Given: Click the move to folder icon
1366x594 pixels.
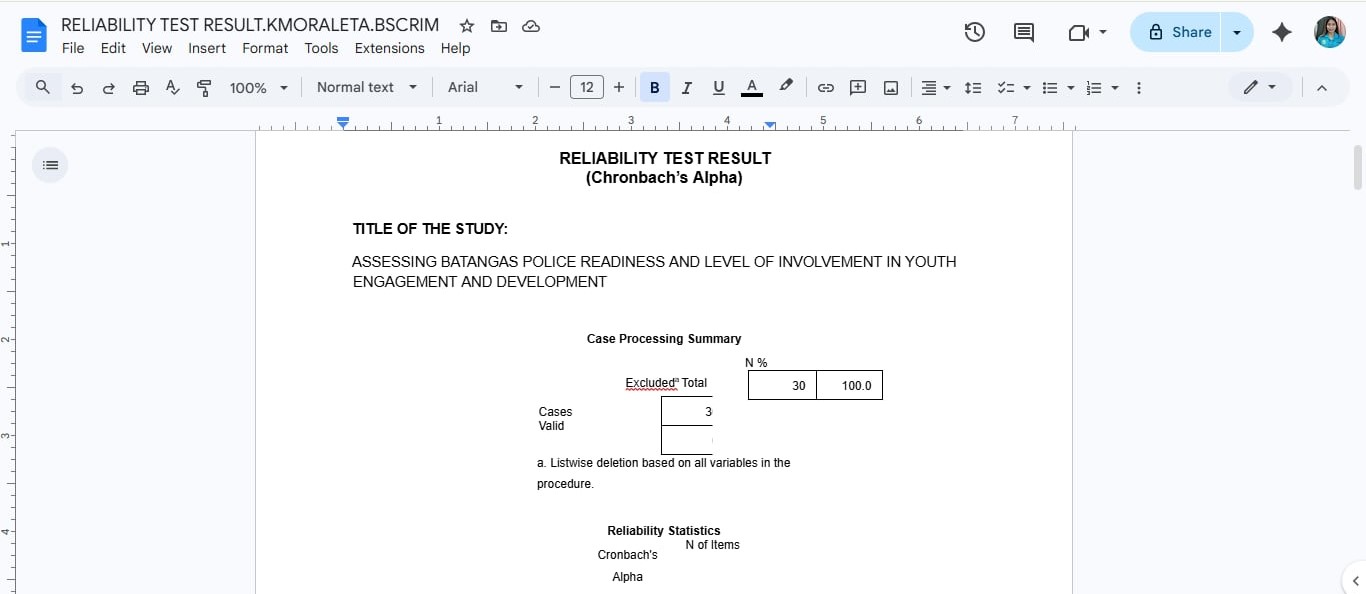Looking at the screenshot, I should tap(499, 26).
